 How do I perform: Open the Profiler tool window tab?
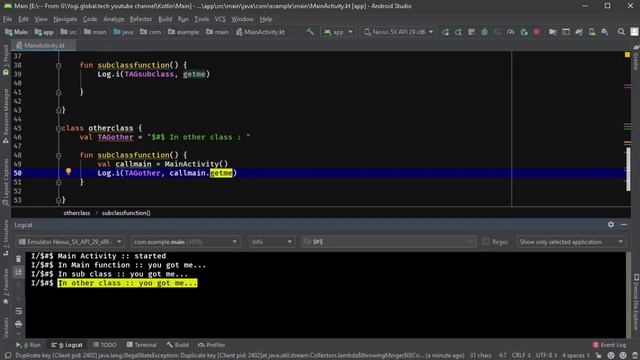(211, 345)
